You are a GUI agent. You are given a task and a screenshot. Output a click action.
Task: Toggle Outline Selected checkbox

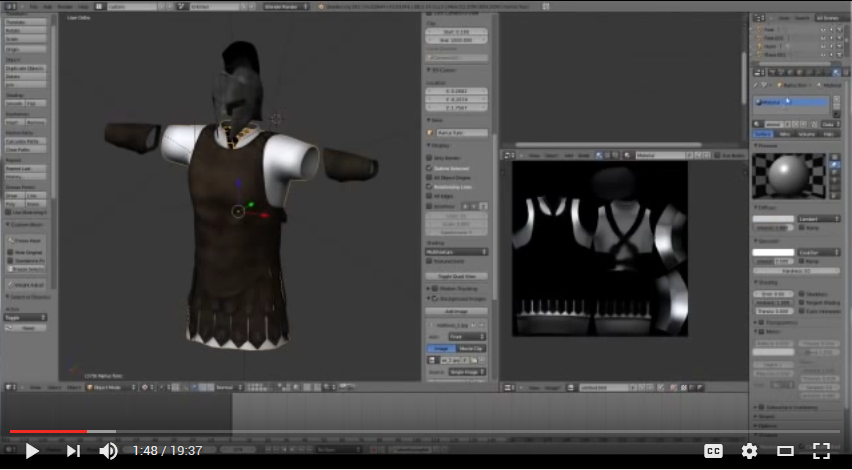[x=429, y=168]
